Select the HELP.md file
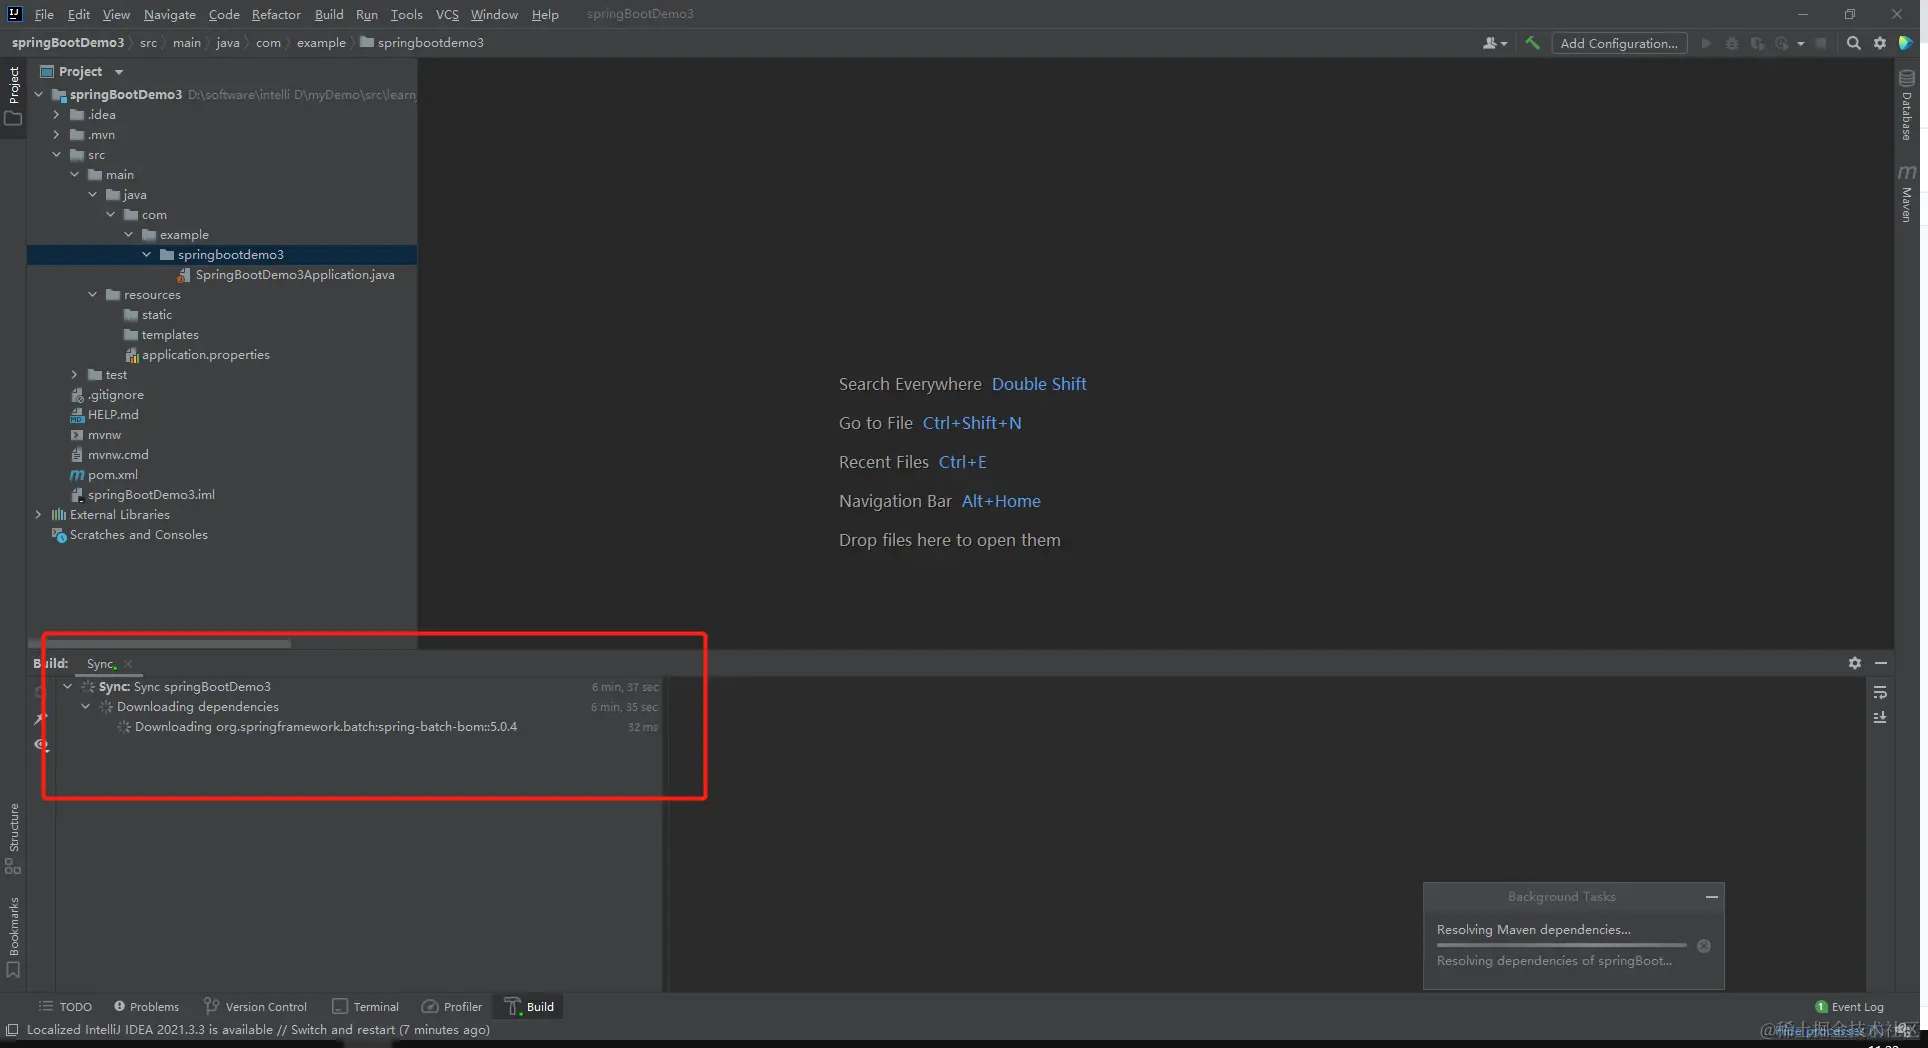 [113, 415]
